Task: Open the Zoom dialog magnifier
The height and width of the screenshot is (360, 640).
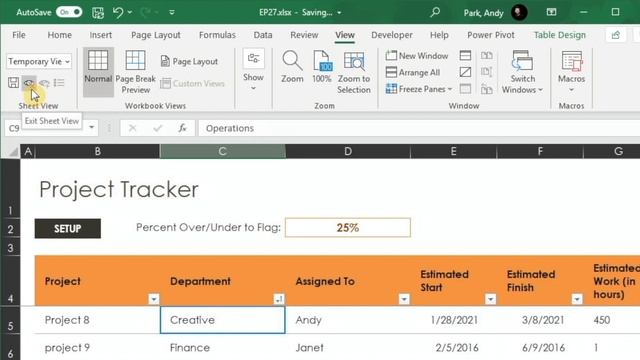Action: [x=292, y=67]
